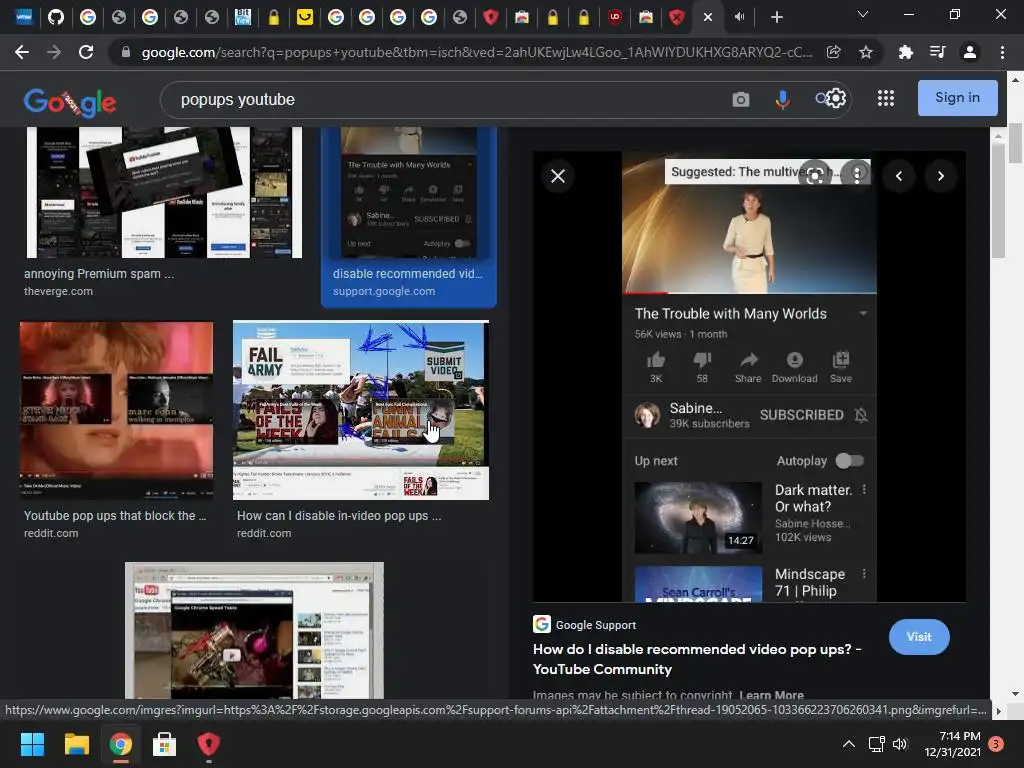Open the Windows Start menu
Screen dimensions: 1024x768
tap(32, 744)
